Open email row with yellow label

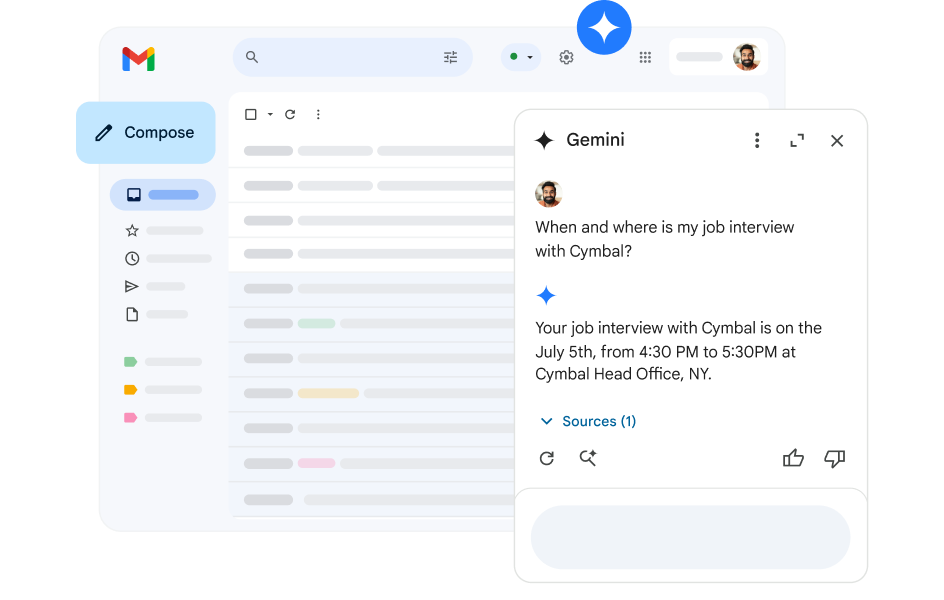pos(372,394)
